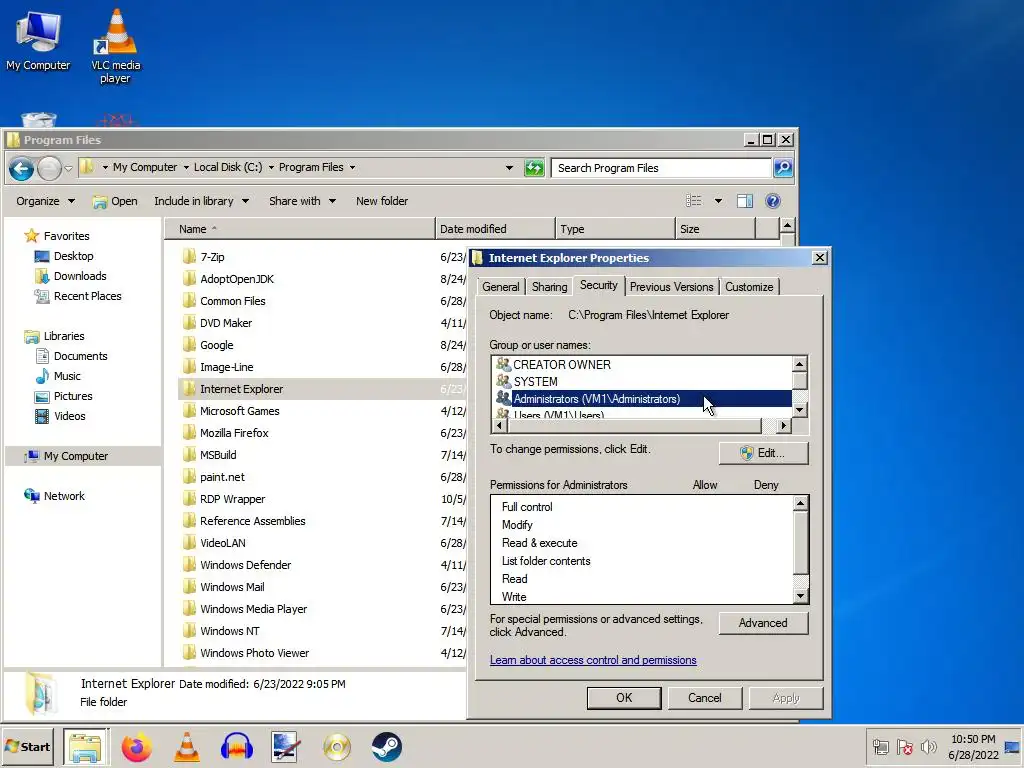Image resolution: width=1024 pixels, height=768 pixels.
Task: Click New folder in toolbar
Action: 382,201
